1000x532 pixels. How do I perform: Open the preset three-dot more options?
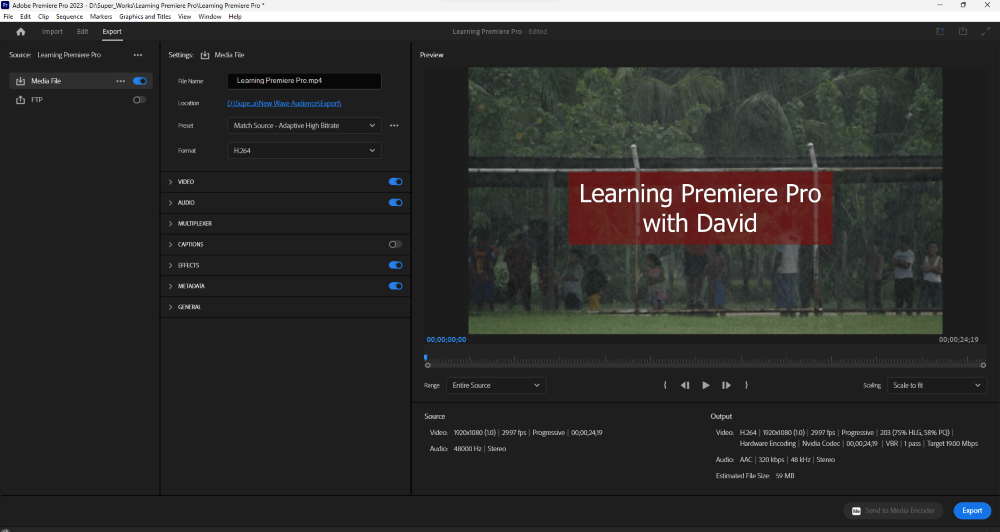[394, 126]
